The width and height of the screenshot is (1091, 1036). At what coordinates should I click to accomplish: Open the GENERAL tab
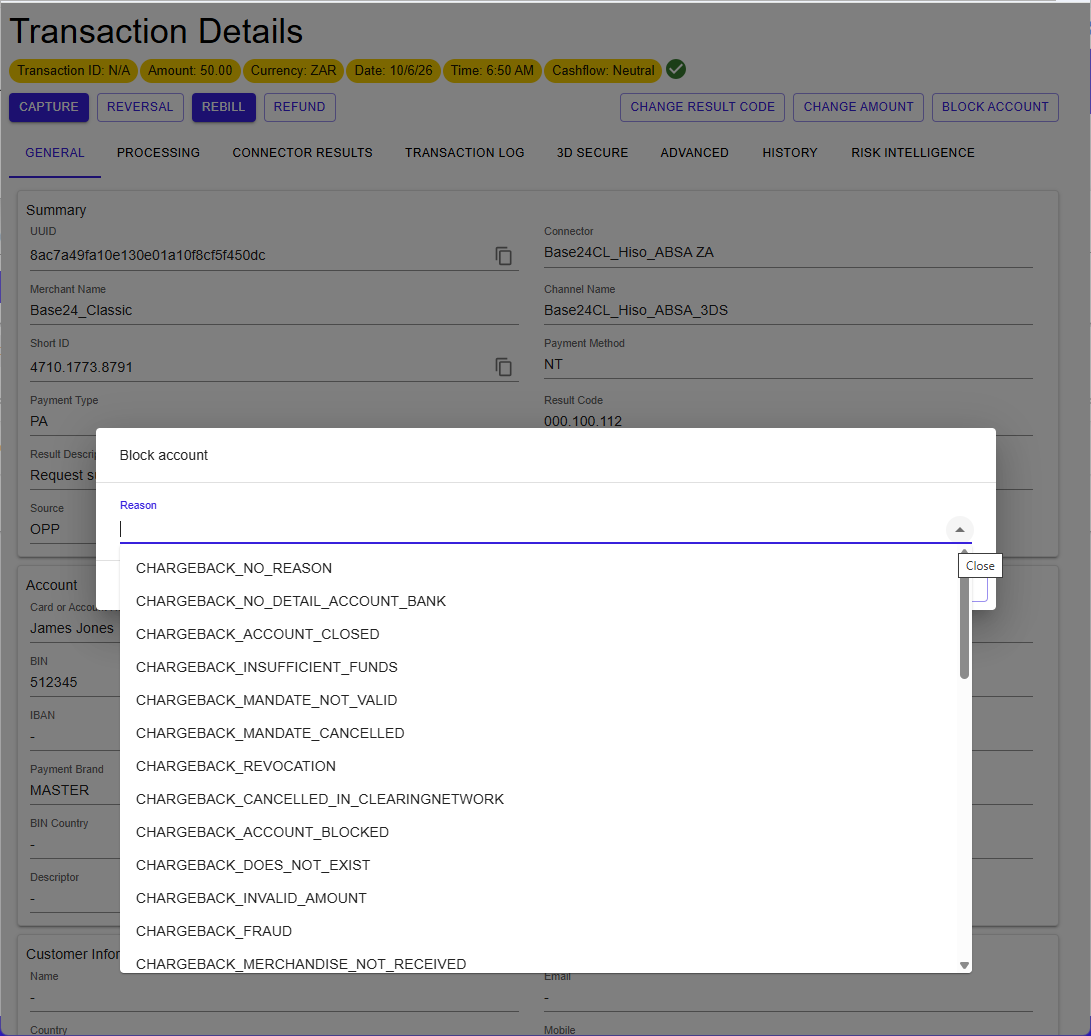pyautogui.click(x=55, y=153)
